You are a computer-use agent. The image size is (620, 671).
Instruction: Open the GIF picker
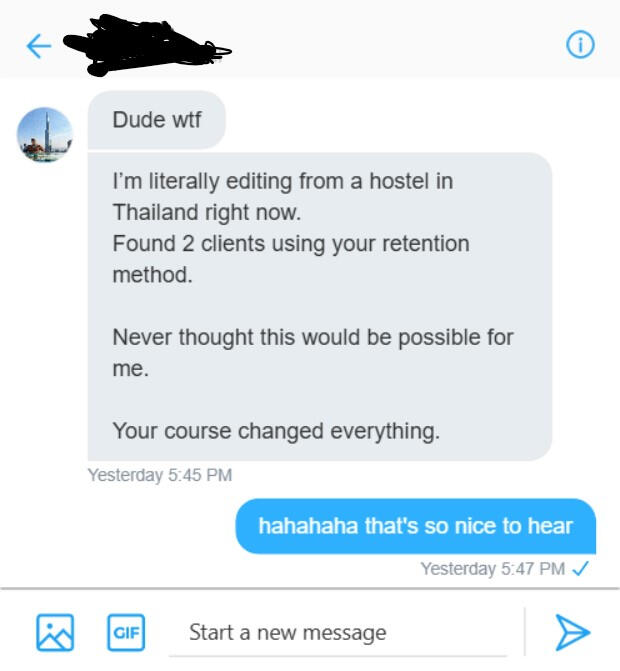(x=126, y=632)
